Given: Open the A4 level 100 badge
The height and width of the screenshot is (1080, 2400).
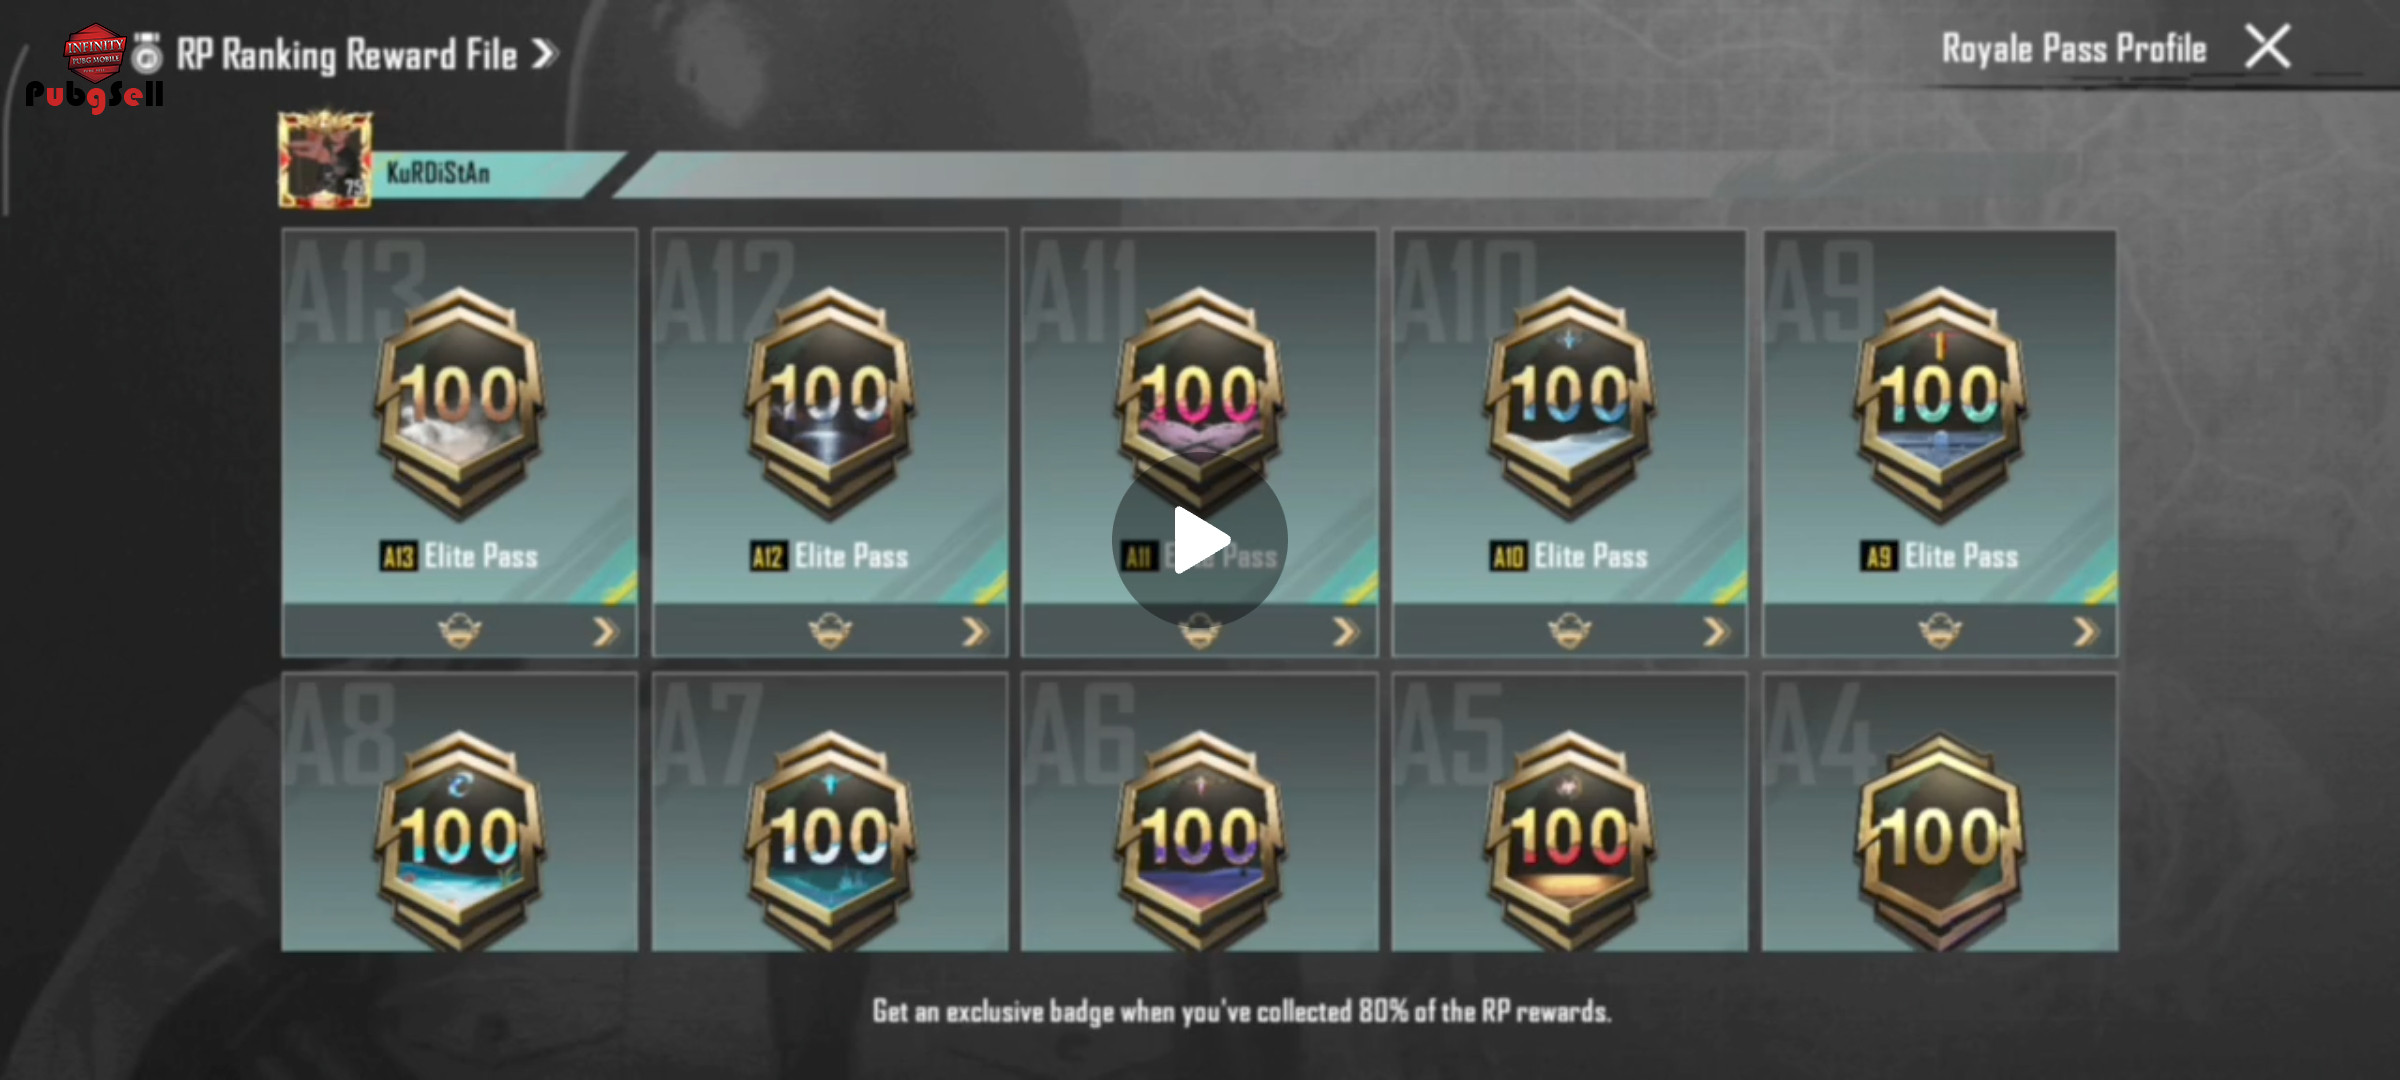Looking at the screenshot, I should click(x=1940, y=840).
